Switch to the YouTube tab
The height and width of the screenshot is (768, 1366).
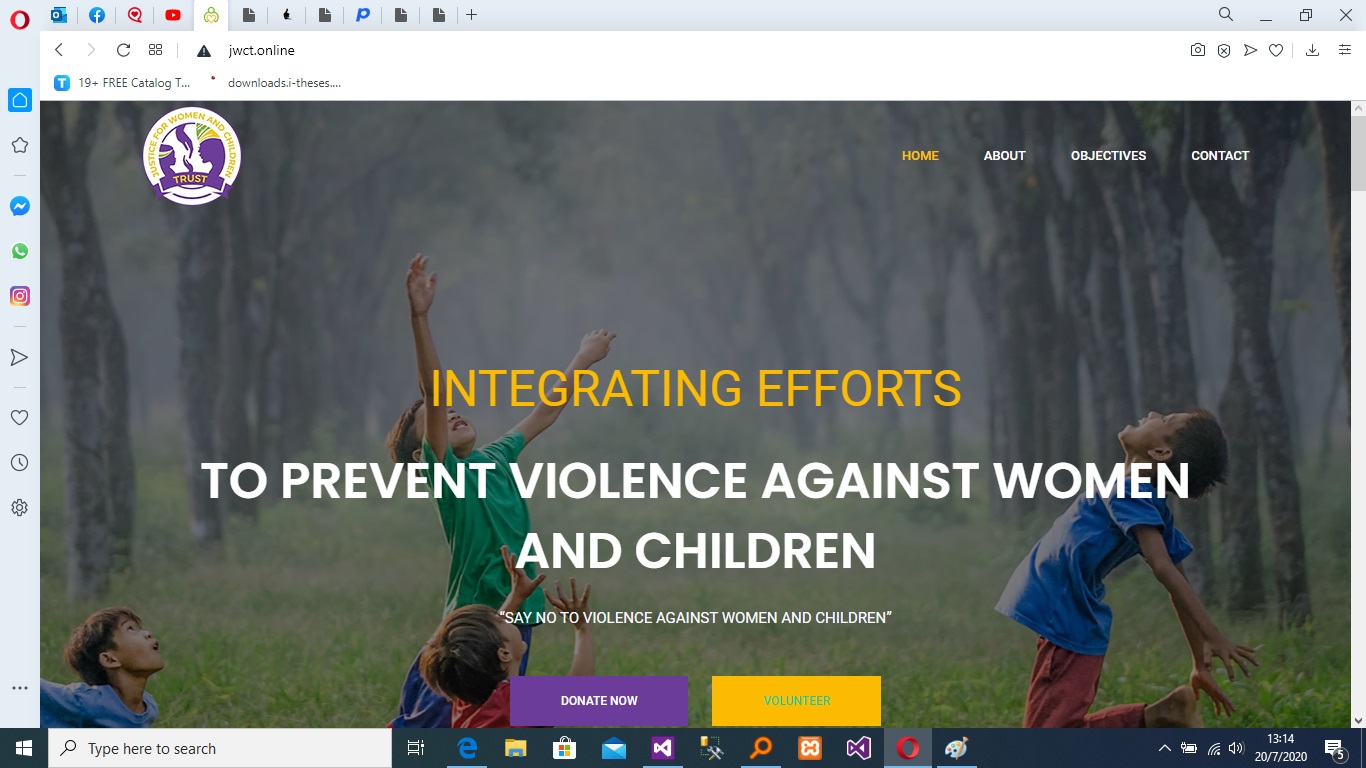click(173, 15)
